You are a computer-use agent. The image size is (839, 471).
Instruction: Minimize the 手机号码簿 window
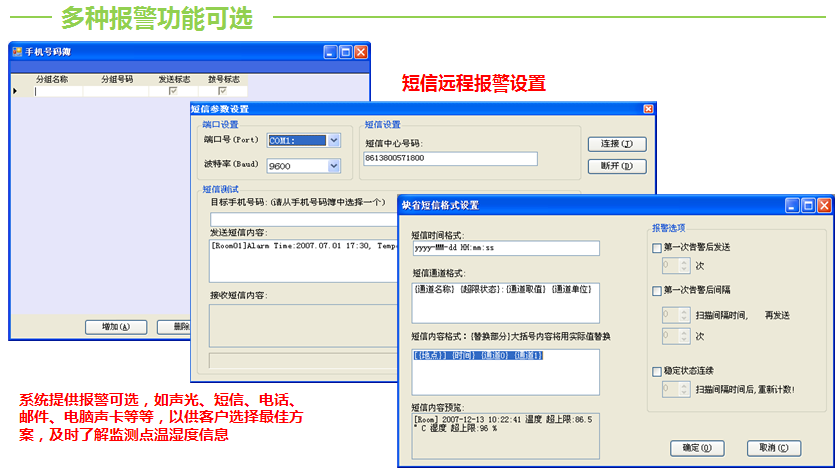pyautogui.click(x=331, y=52)
